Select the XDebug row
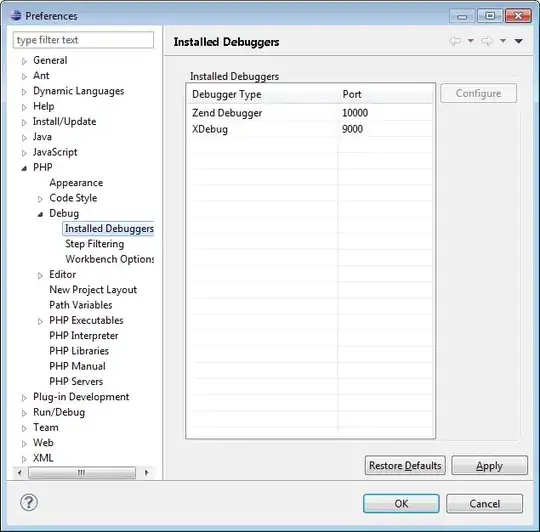The width and height of the screenshot is (540, 532). coord(310,129)
